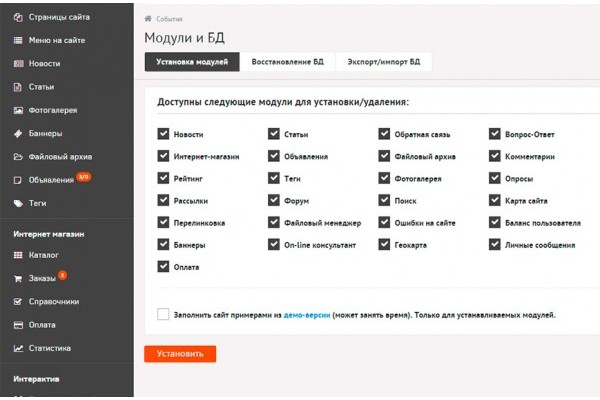Toggle the Комментарии checkbox
This screenshot has width=600, height=400.
click(x=495, y=156)
